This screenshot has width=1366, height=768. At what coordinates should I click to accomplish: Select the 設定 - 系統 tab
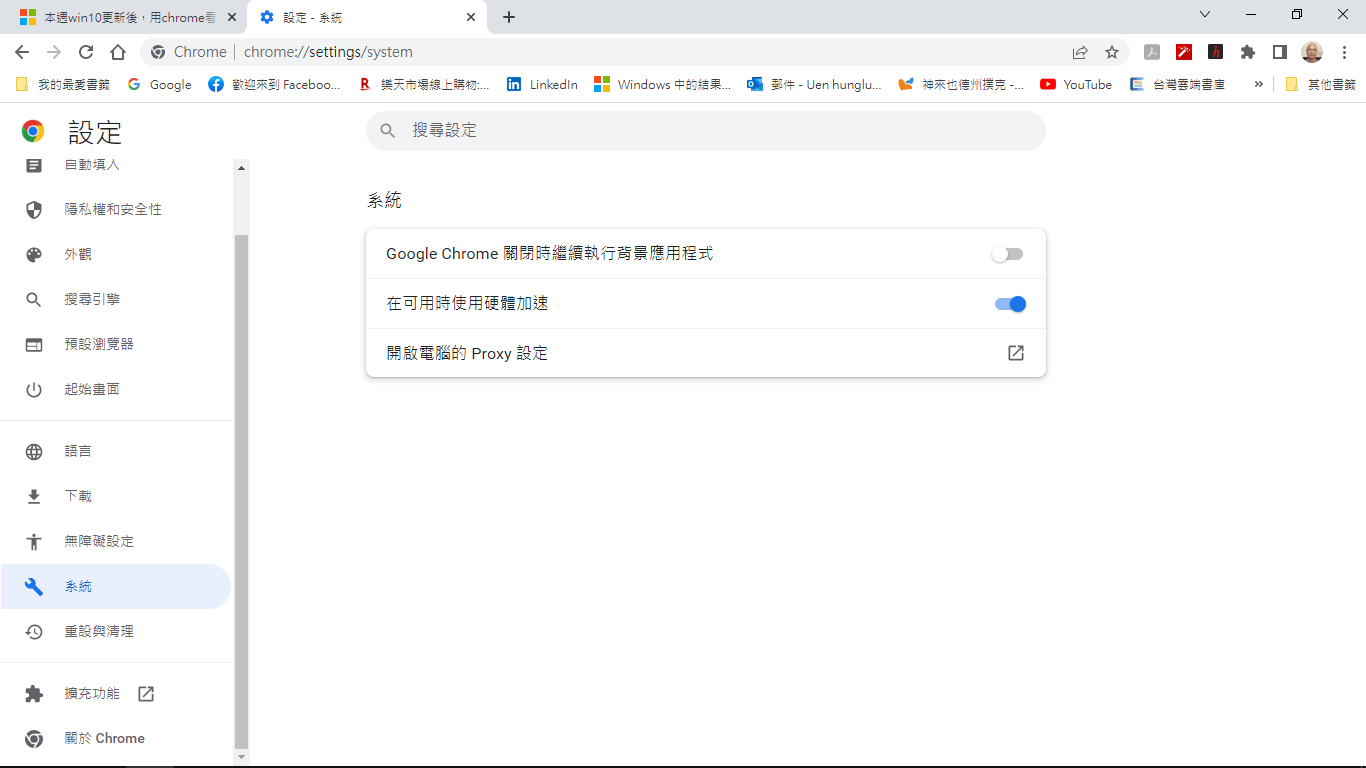point(367,17)
